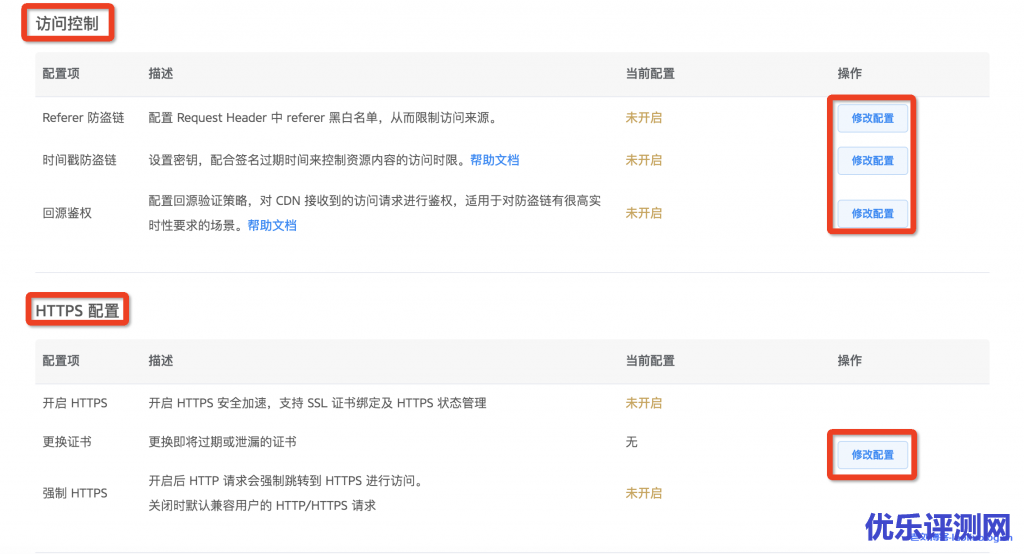Select the 强制 HTTPS row label
The width and height of the screenshot is (1024, 554).
(74, 493)
